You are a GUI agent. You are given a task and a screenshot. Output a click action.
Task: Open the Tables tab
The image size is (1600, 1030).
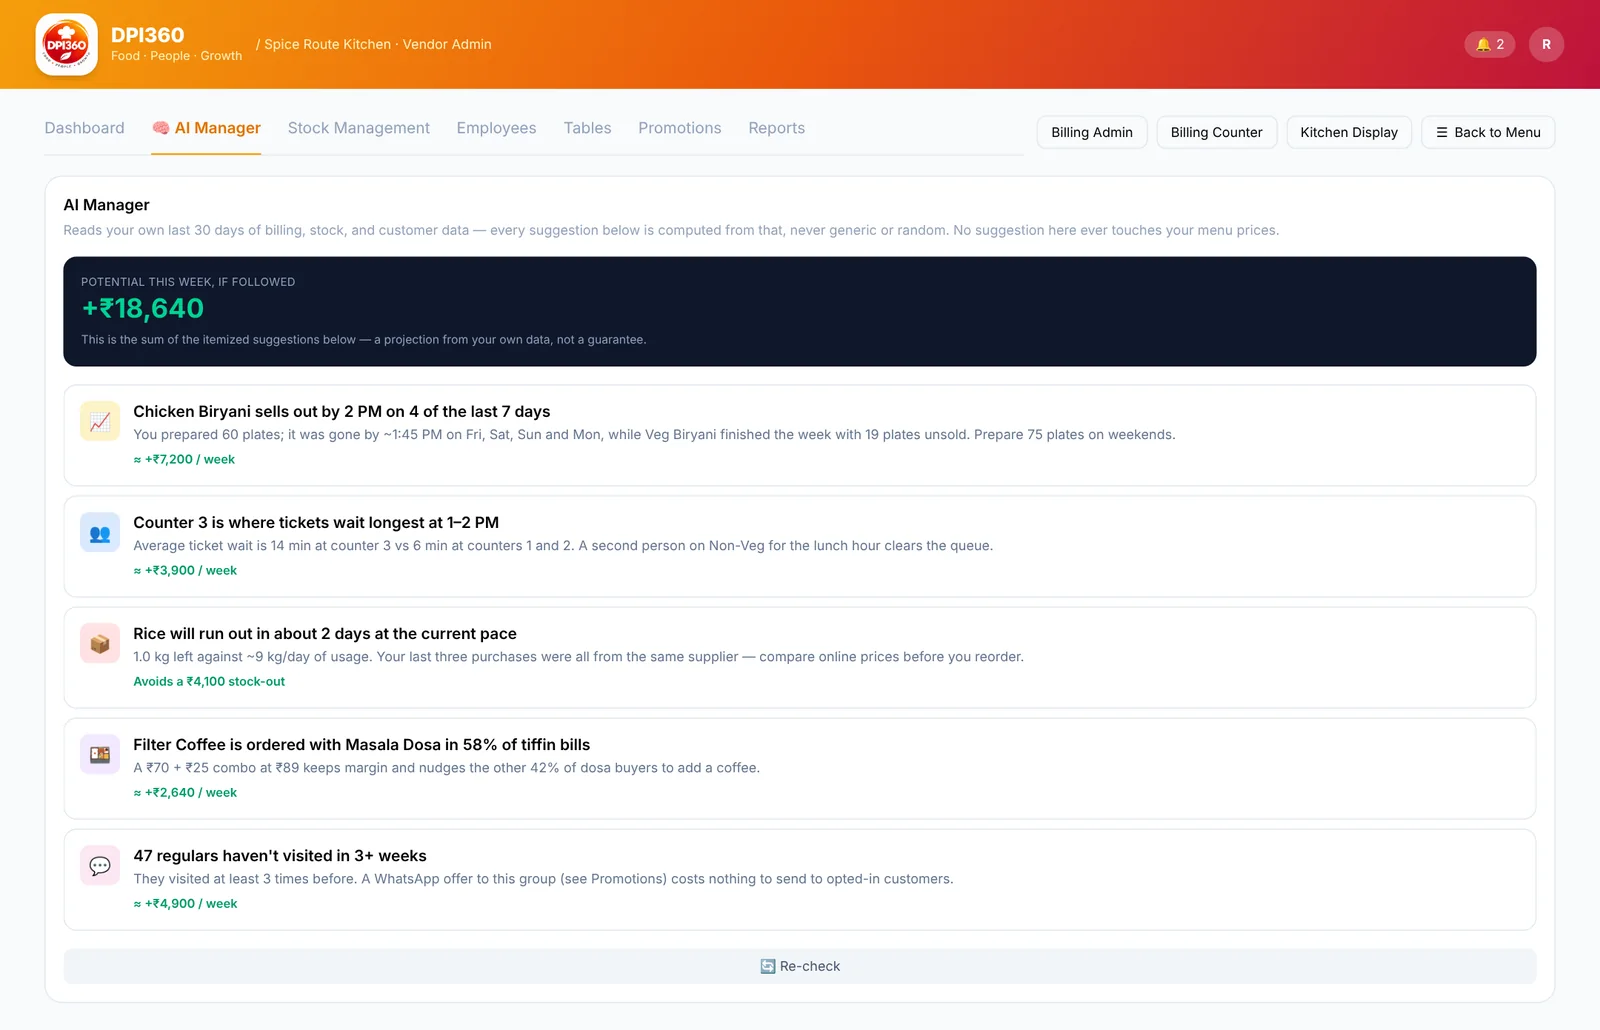click(588, 128)
